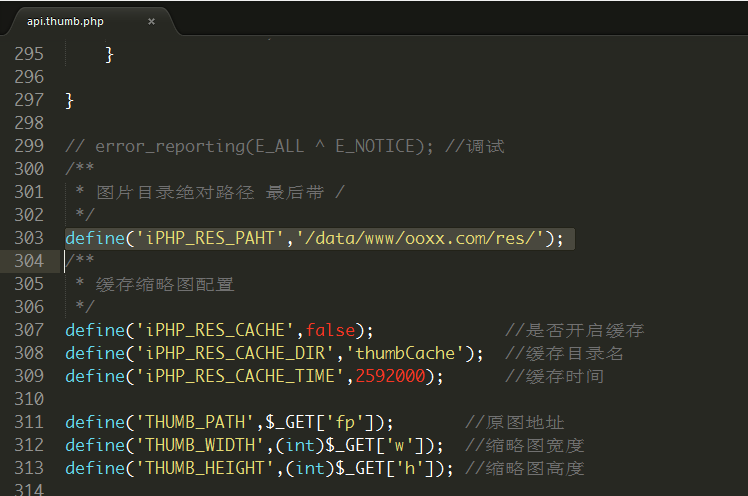Click the '/data/www/ooxx.com/res/' path string
748x496 pixels.
(420, 238)
